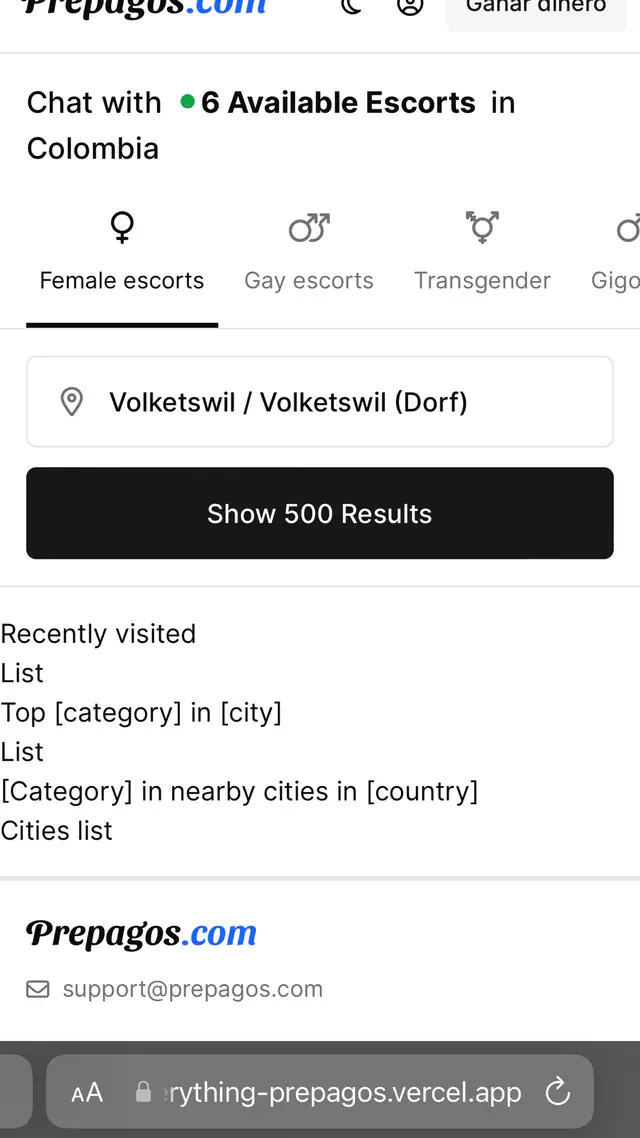
Task: Switch to the Transgender tab
Action: [x=482, y=280]
